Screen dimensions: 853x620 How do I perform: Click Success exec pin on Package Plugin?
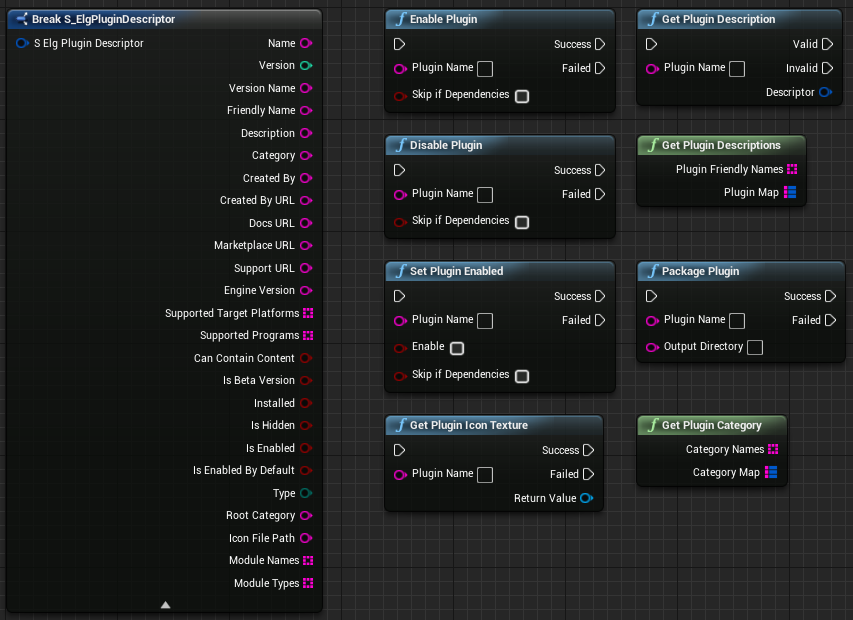[x=829, y=297]
